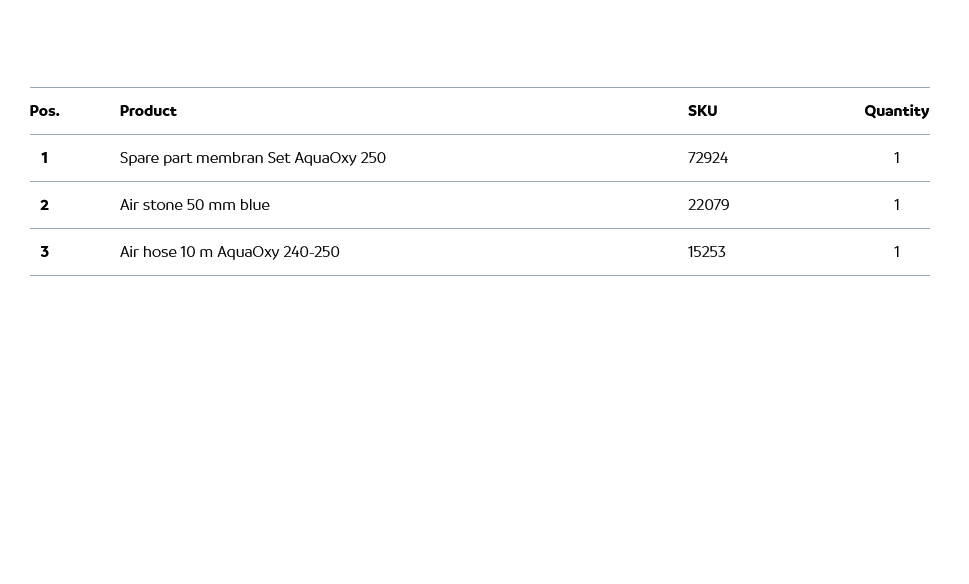969x584 pixels.
Task: Click SKU 15253
Action: 706,252
